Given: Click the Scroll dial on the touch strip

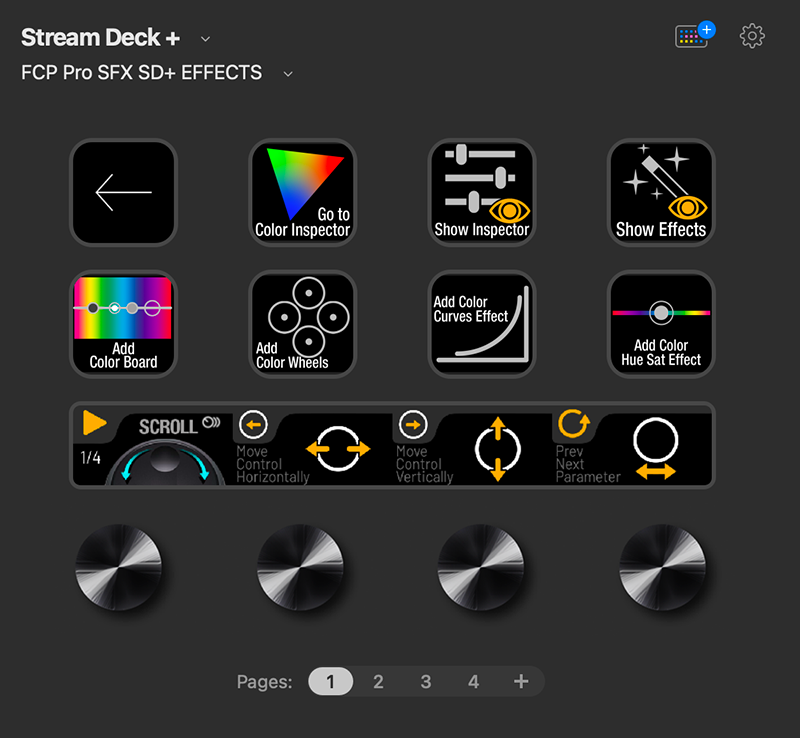Looking at the screenshot, I should click(153, 445).
